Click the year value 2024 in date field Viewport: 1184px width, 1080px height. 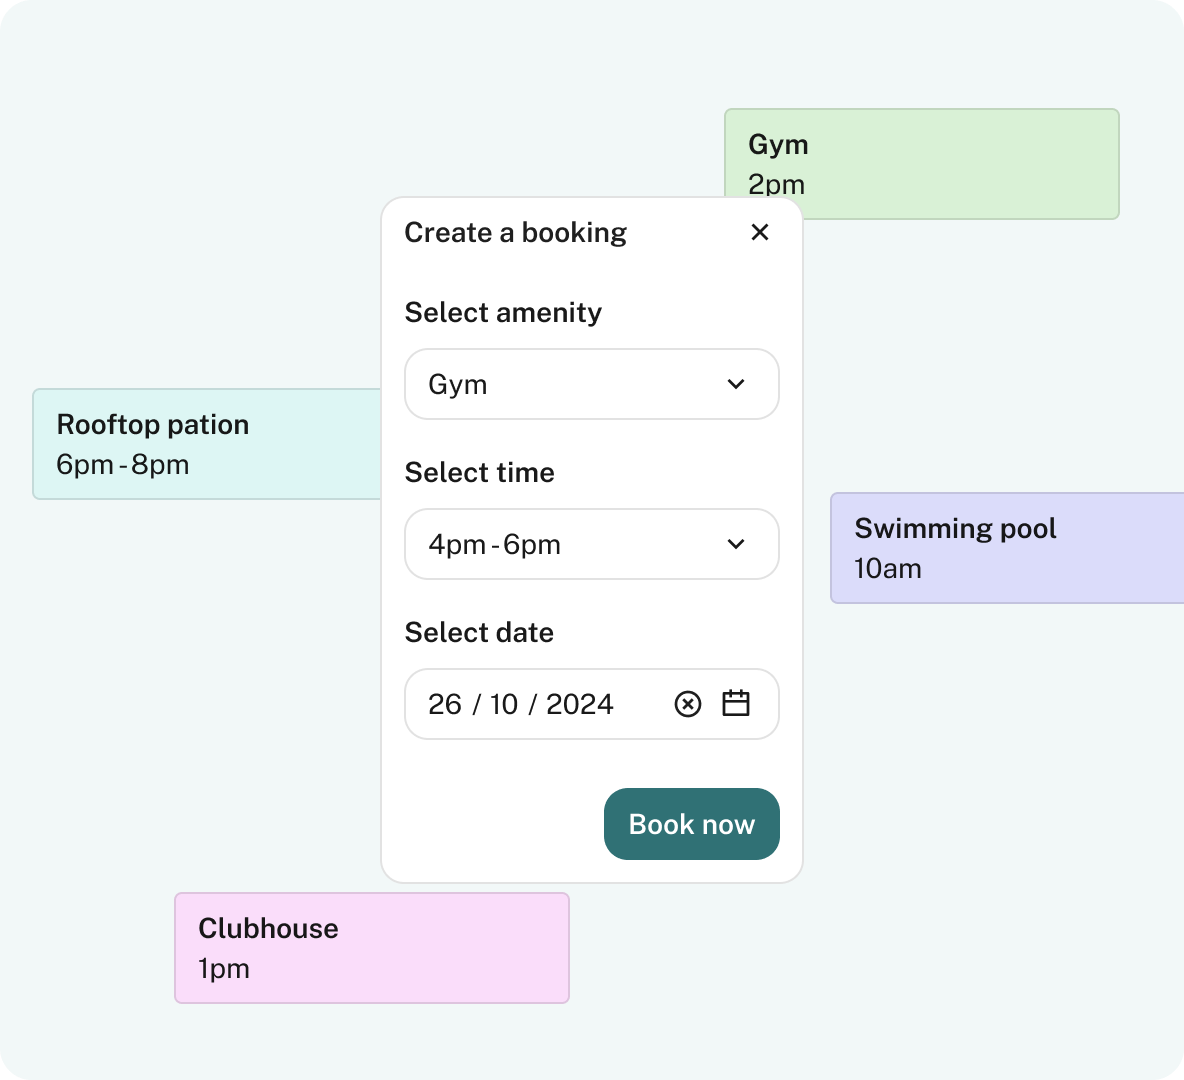coord(579,705)
